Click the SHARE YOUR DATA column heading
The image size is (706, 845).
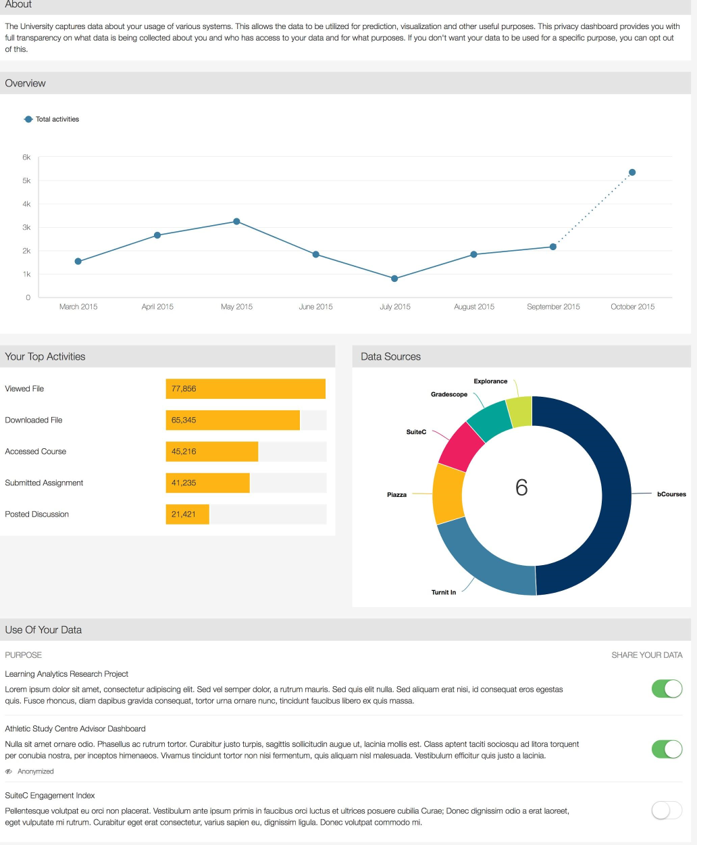pos(647,655)
